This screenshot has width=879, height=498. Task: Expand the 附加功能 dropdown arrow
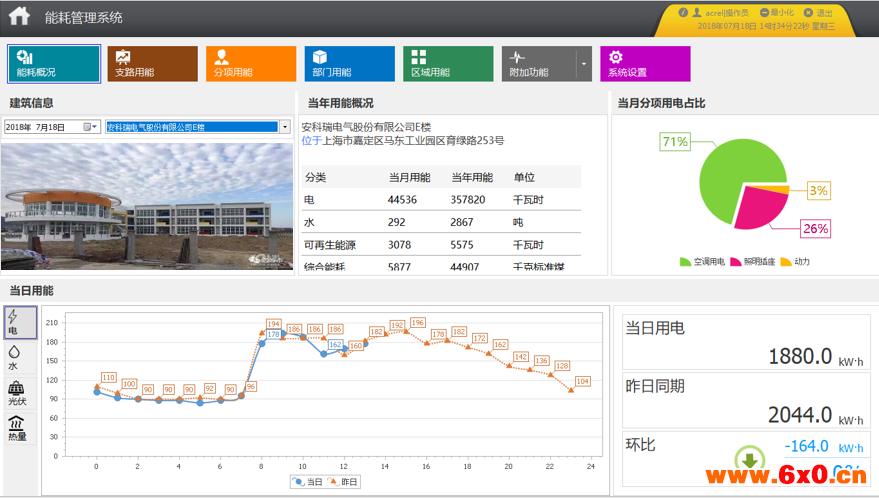(583, 64)
